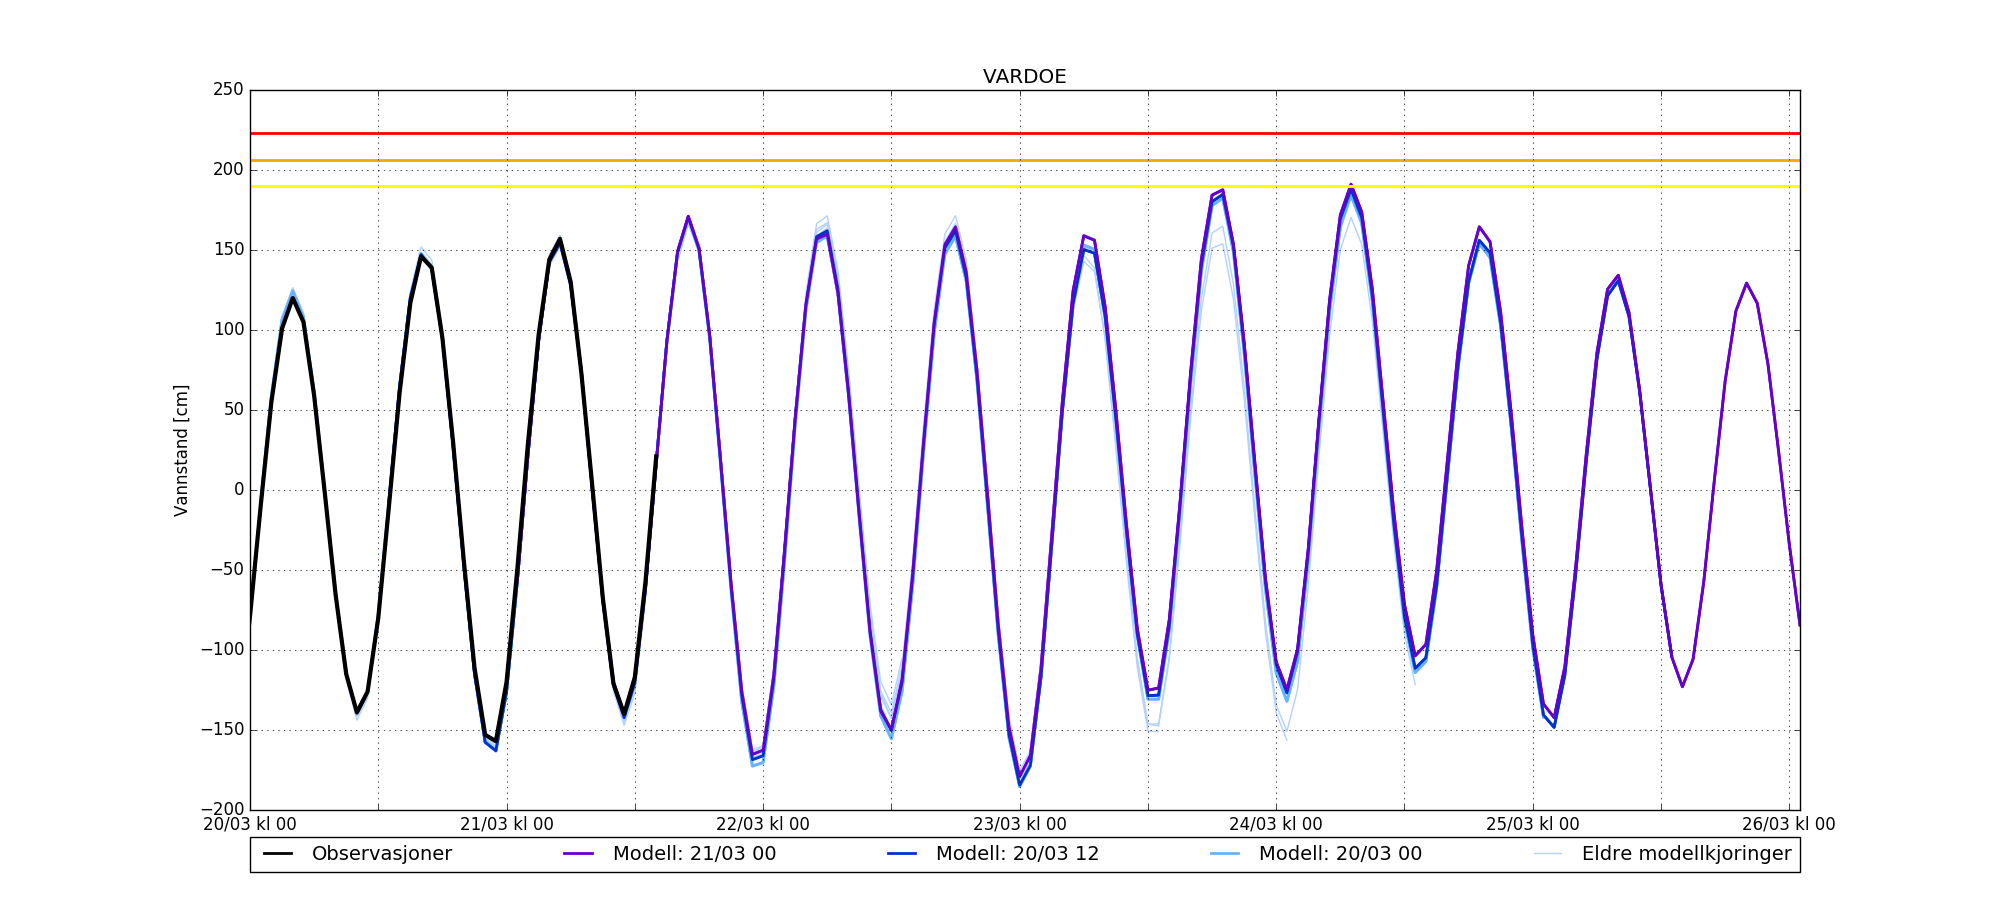Viewport: 2000px width, 900px height.
Task: Click the red horizontal threshold line
Action: pos(1025,133)
